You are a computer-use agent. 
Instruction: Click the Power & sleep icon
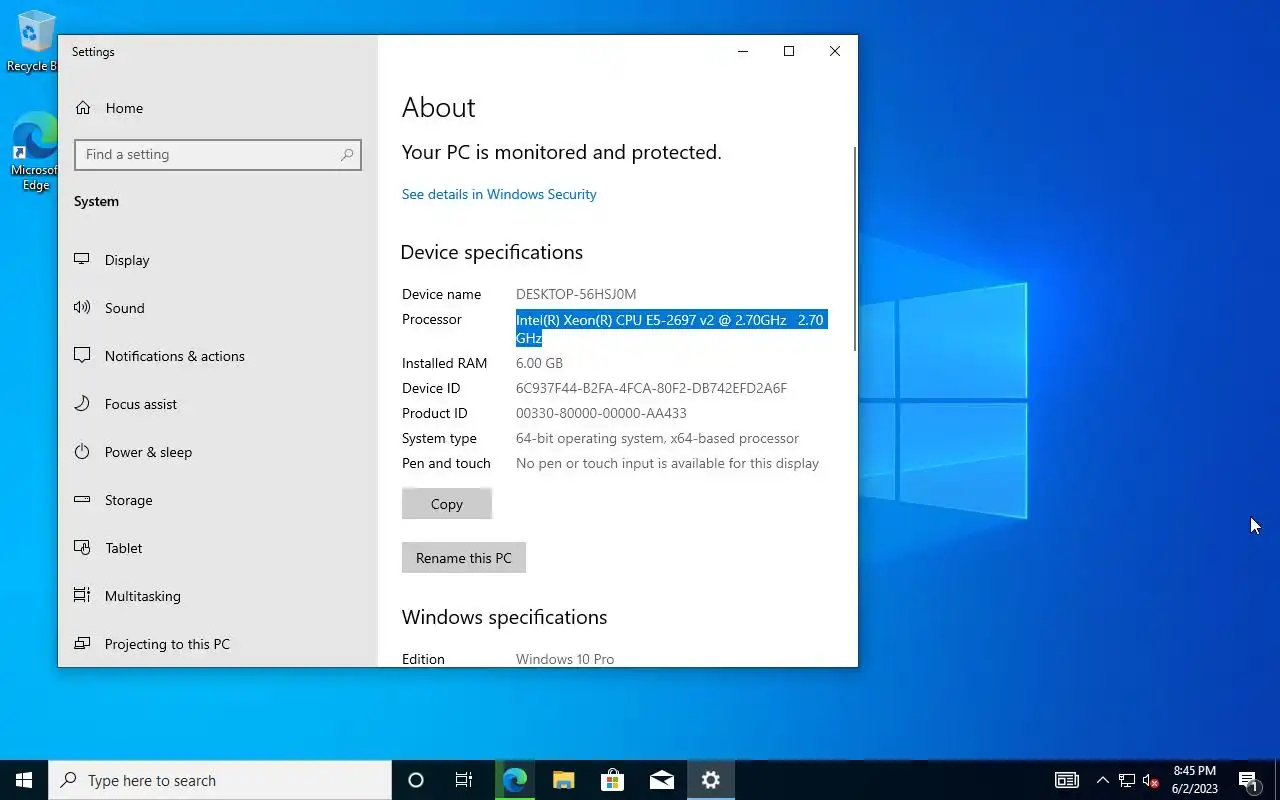tap(82, 452)
